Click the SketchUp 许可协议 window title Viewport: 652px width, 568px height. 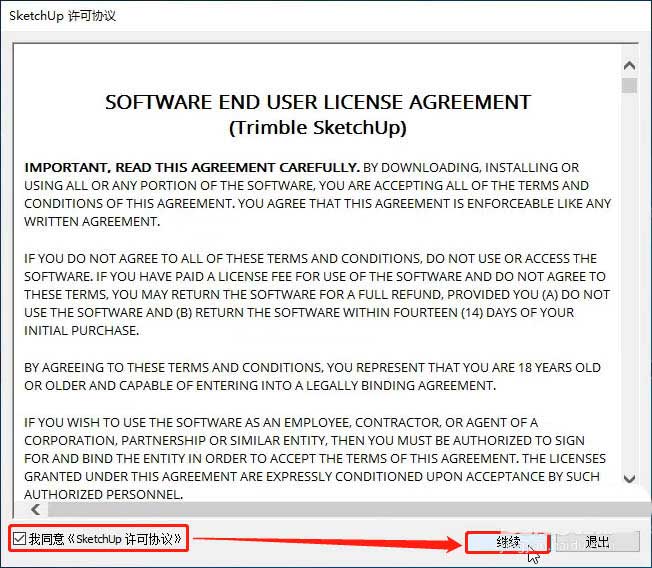62,16
